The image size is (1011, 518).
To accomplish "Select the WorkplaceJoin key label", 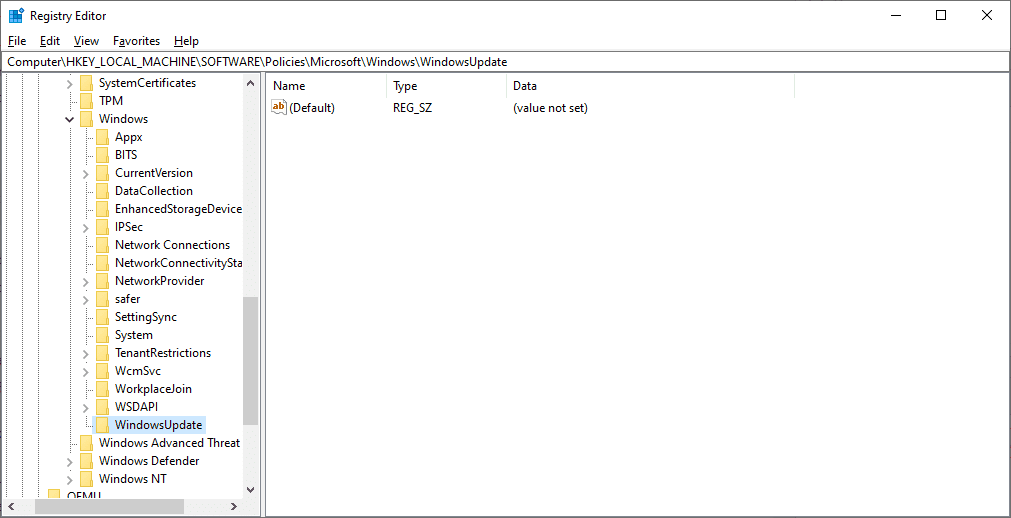I will (153, 390).
